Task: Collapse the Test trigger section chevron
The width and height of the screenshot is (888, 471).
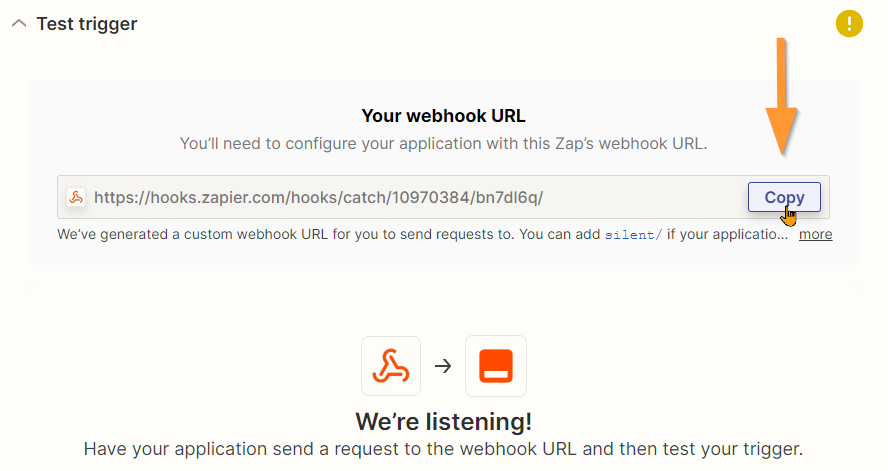Action: (x=19, y=24)
